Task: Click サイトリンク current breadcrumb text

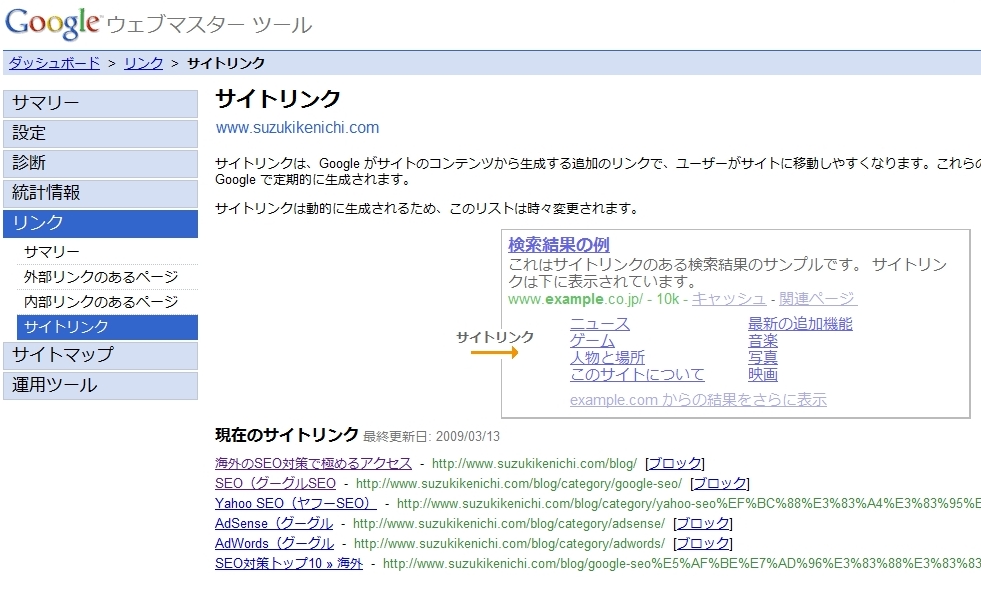Action: point(226,63)
